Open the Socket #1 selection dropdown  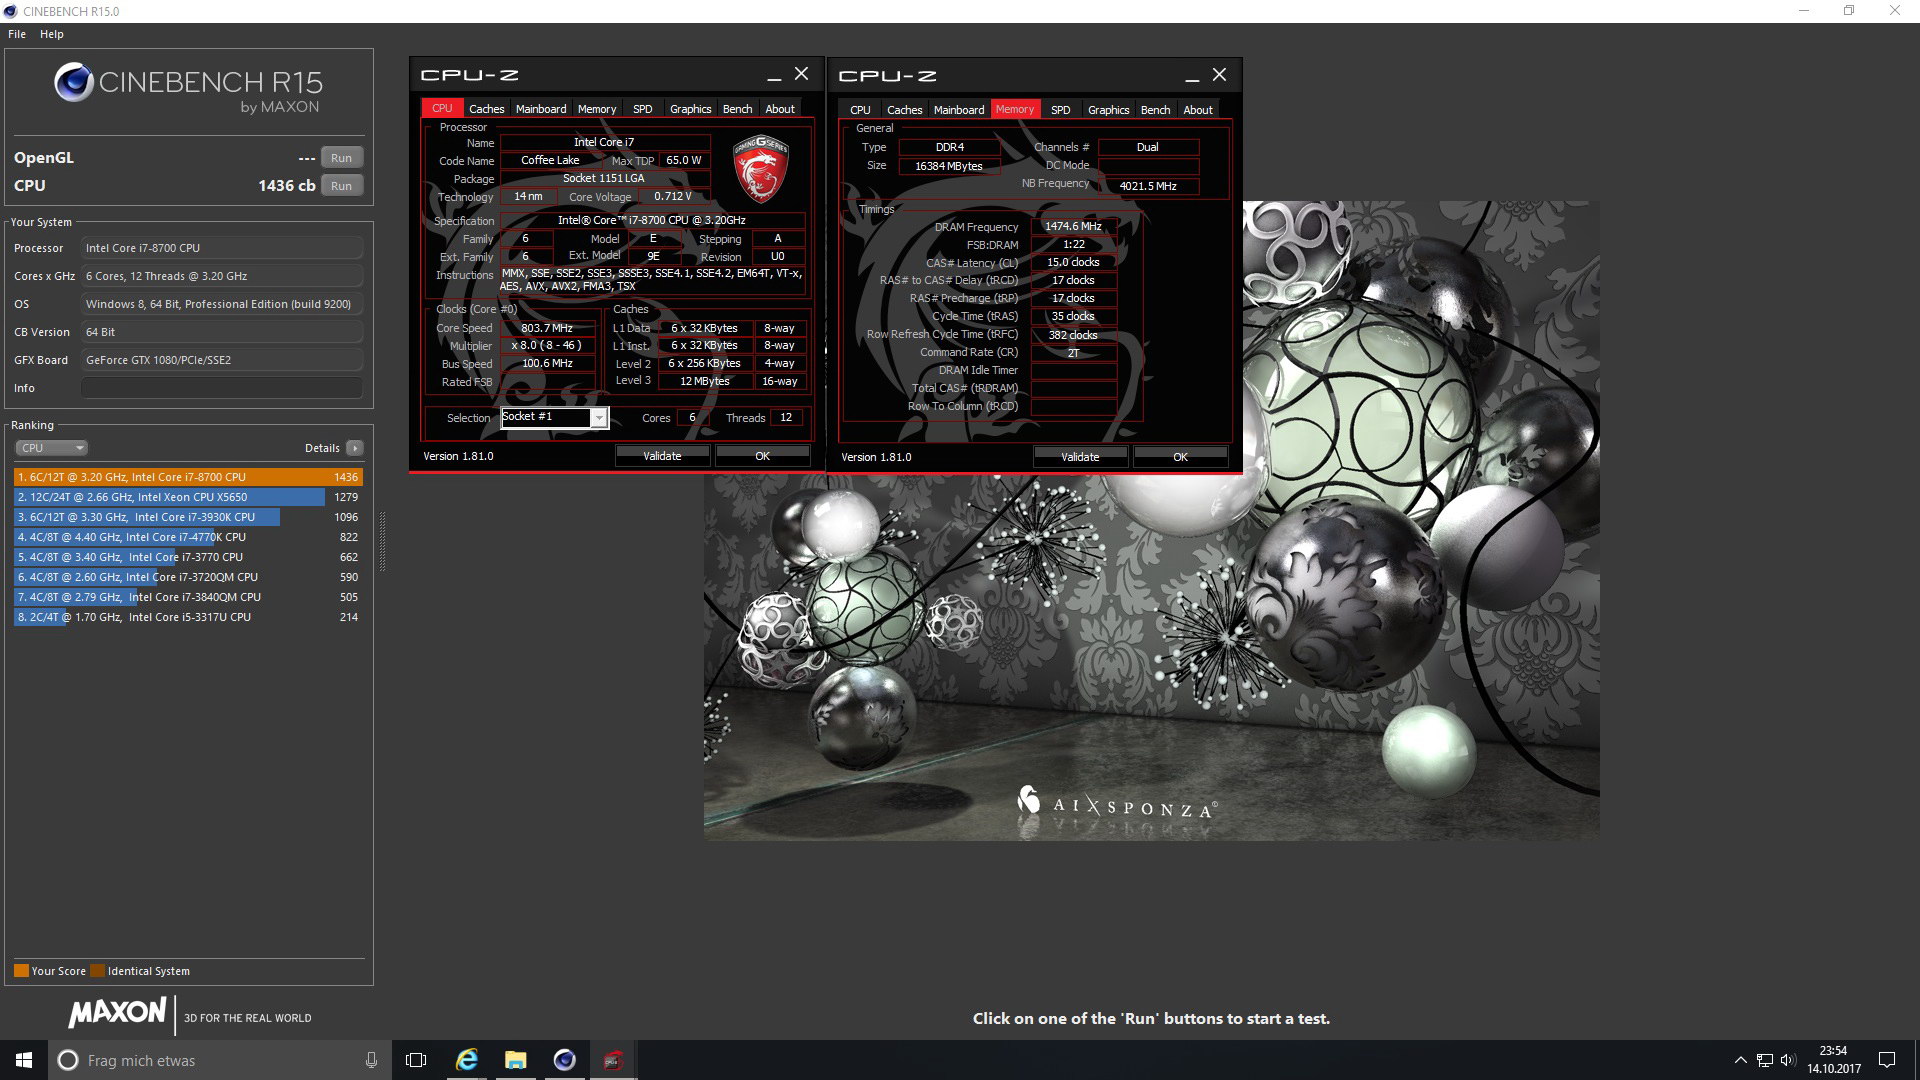point(598,418)
